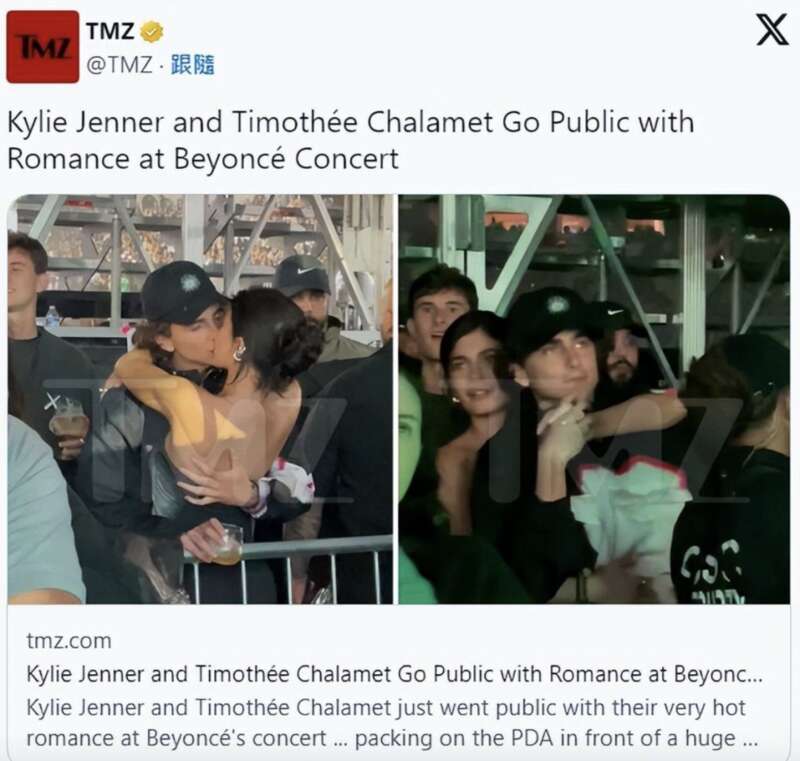Open the tmz.com domain link
Viewport: 800px width, 761px height.
click(69, 641)
